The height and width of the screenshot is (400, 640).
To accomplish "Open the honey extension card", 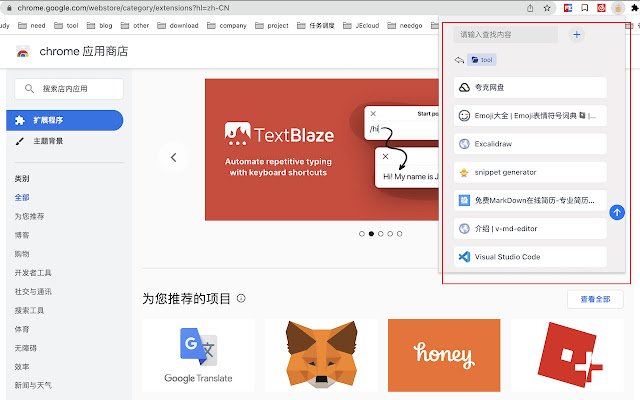I will tap(444, 355).
